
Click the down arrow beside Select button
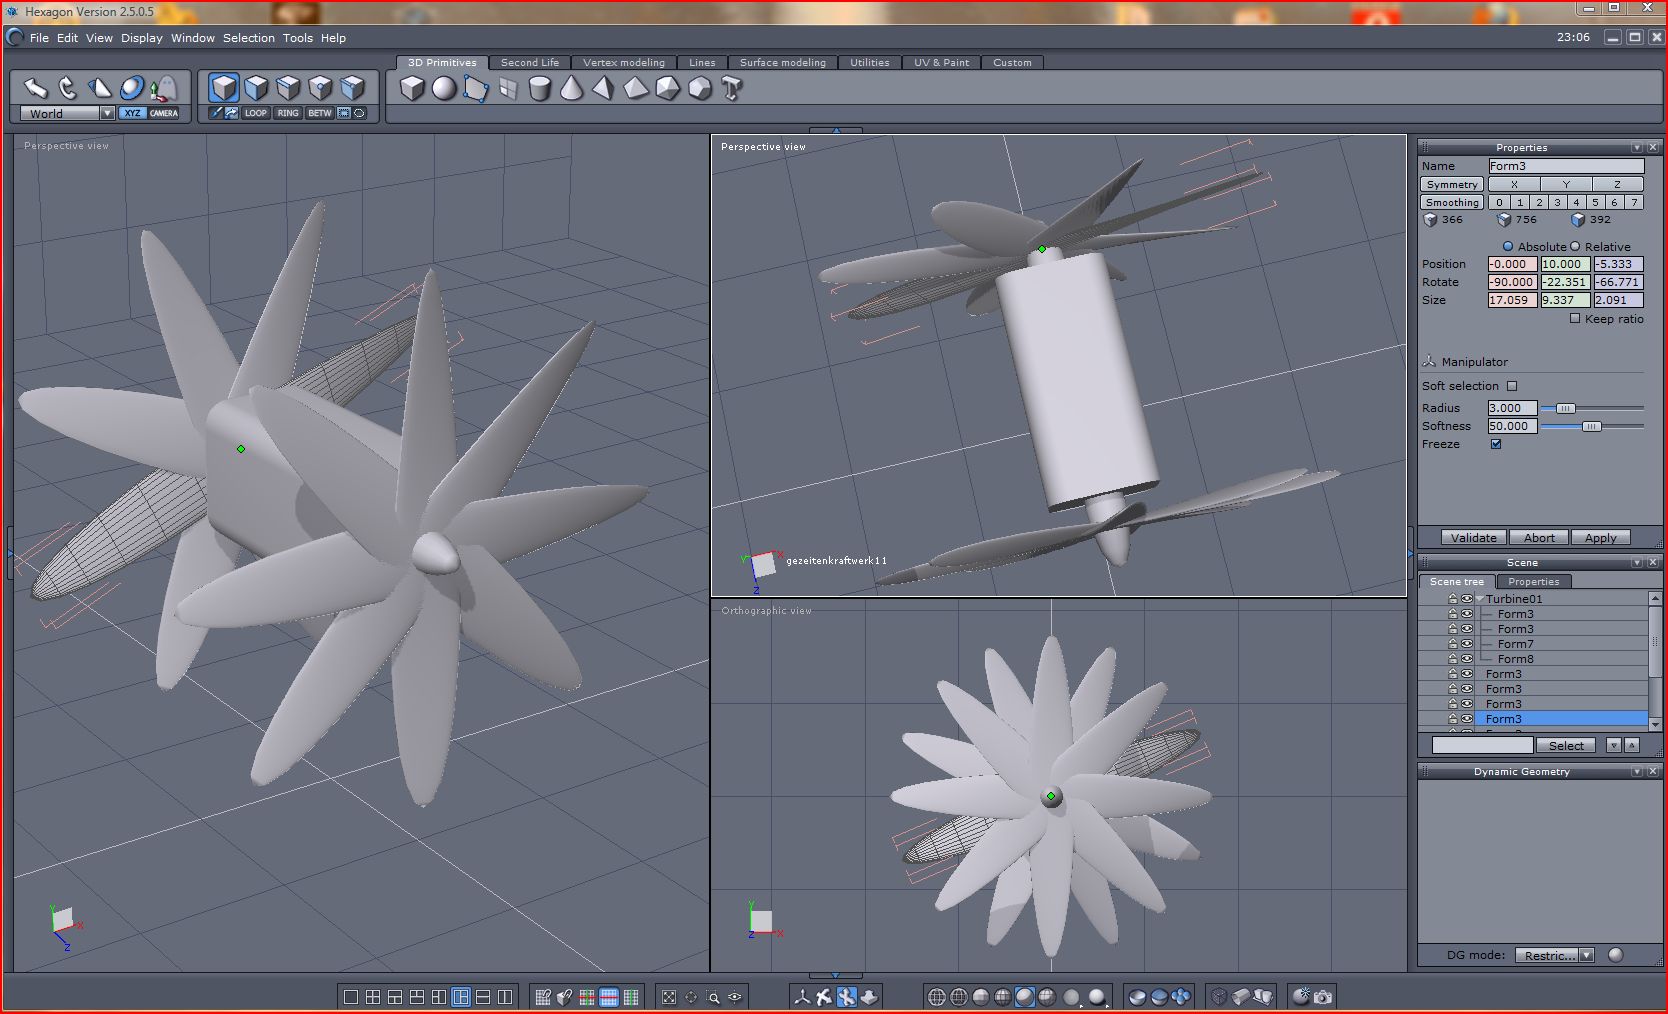pos(1613,746)
